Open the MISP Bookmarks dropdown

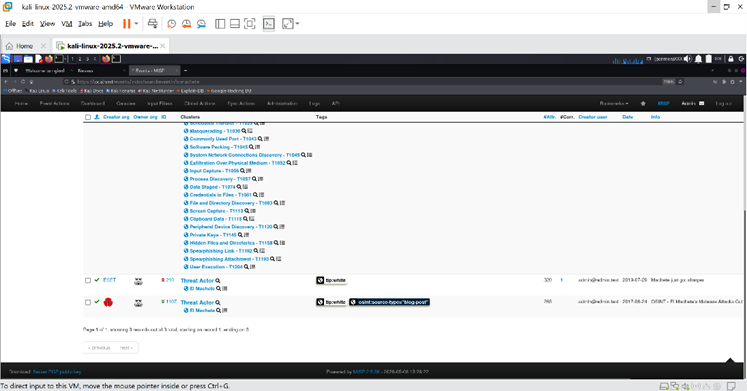[x=614, y=103]
